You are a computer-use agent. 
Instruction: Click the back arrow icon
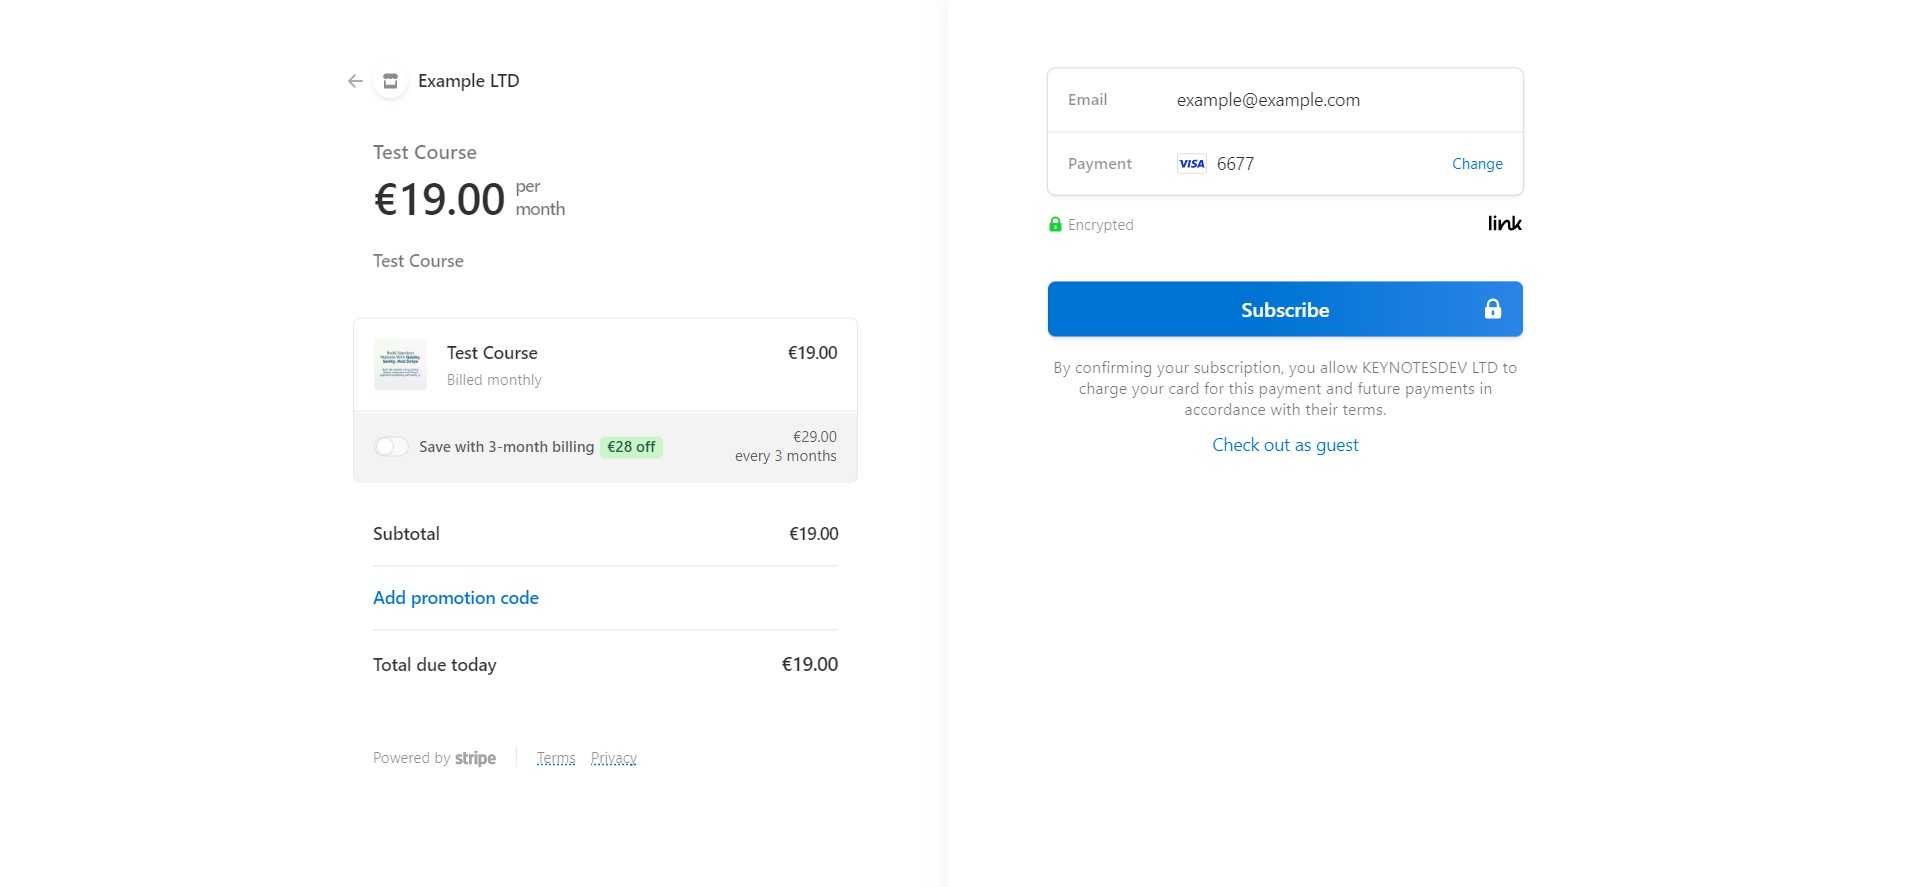355,81
